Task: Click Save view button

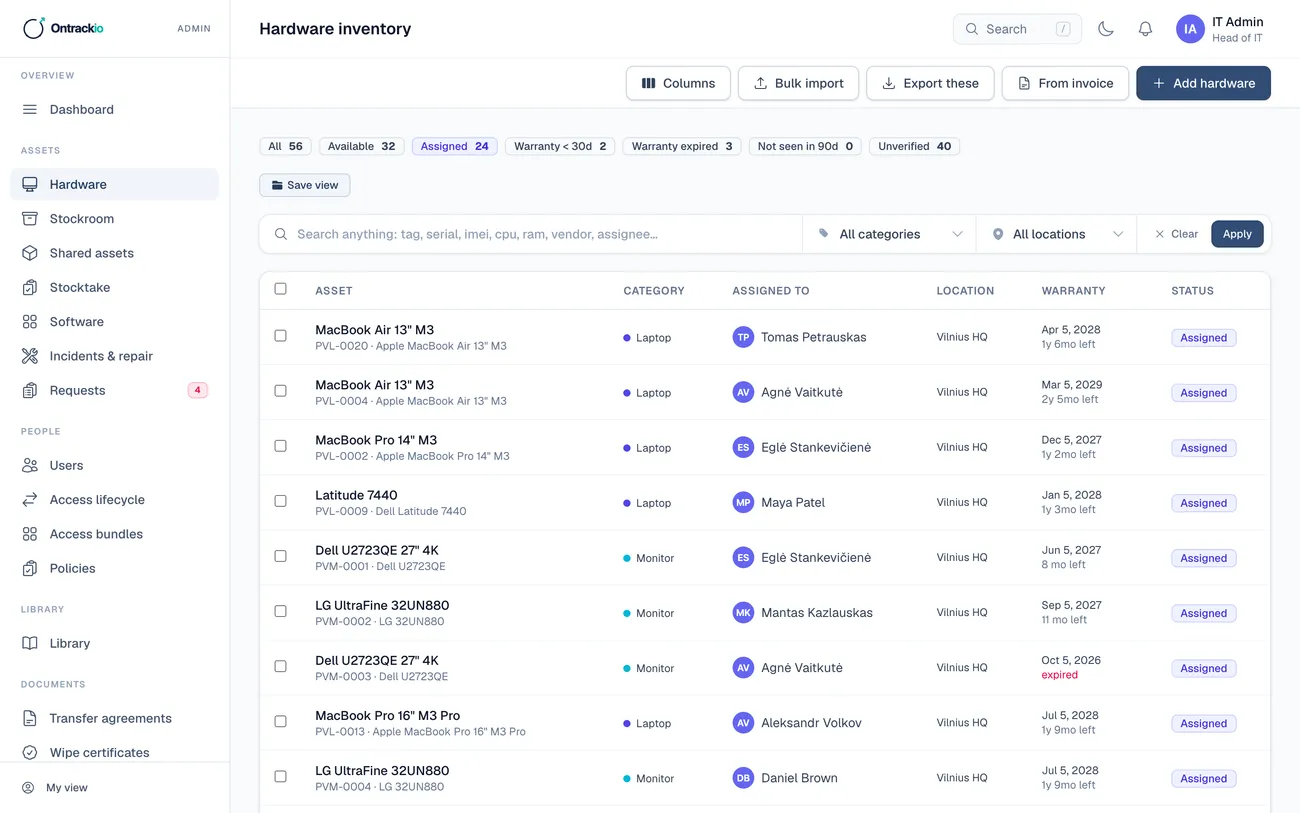Action: click(304, 185)
